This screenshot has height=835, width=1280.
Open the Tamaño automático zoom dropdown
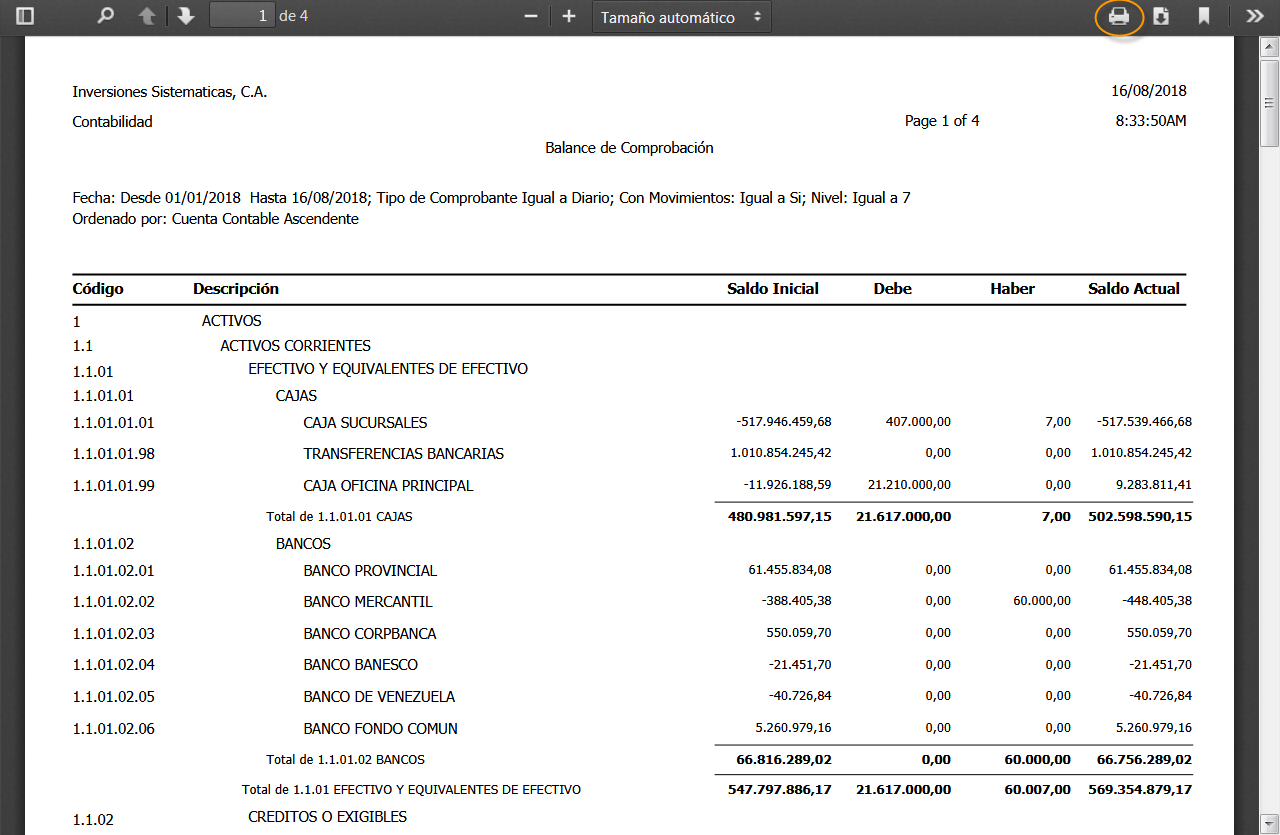click(681, 16)
